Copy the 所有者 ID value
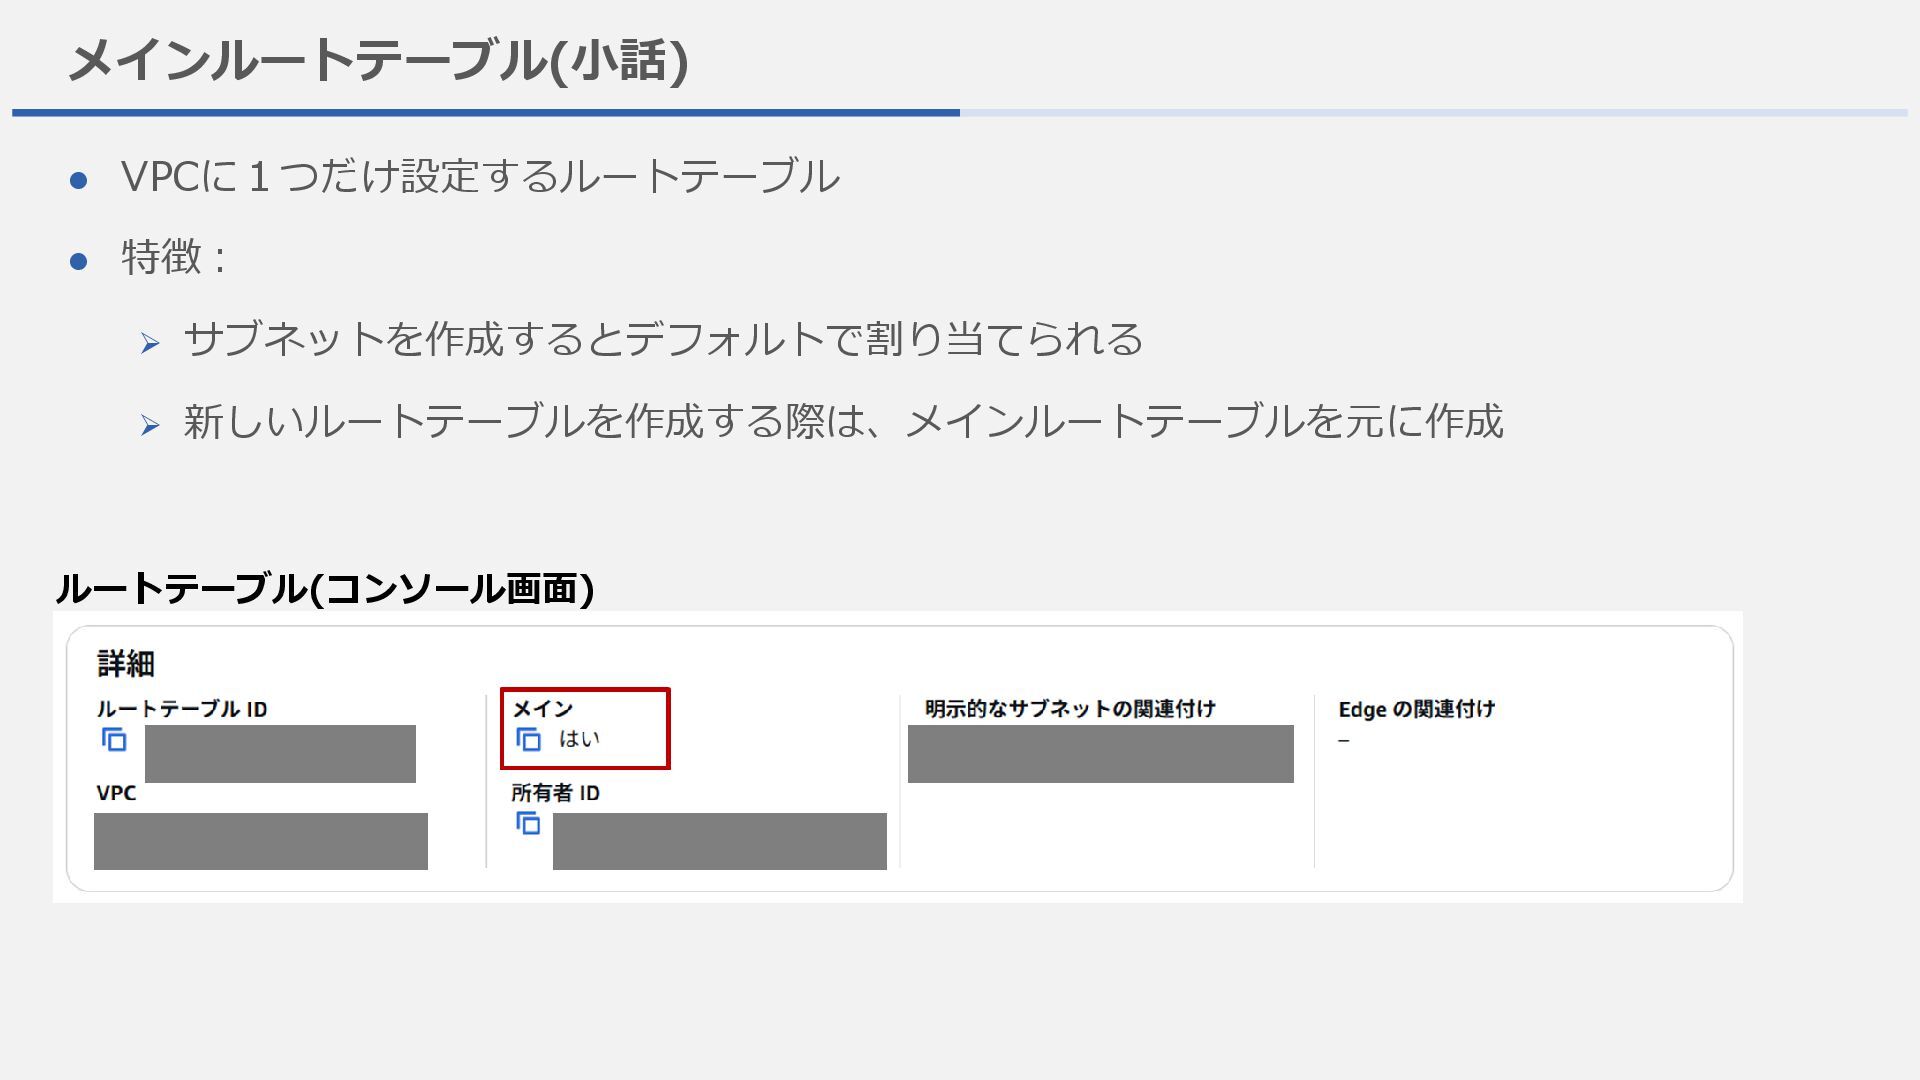 pyautogui.click(x=528, y=823)
